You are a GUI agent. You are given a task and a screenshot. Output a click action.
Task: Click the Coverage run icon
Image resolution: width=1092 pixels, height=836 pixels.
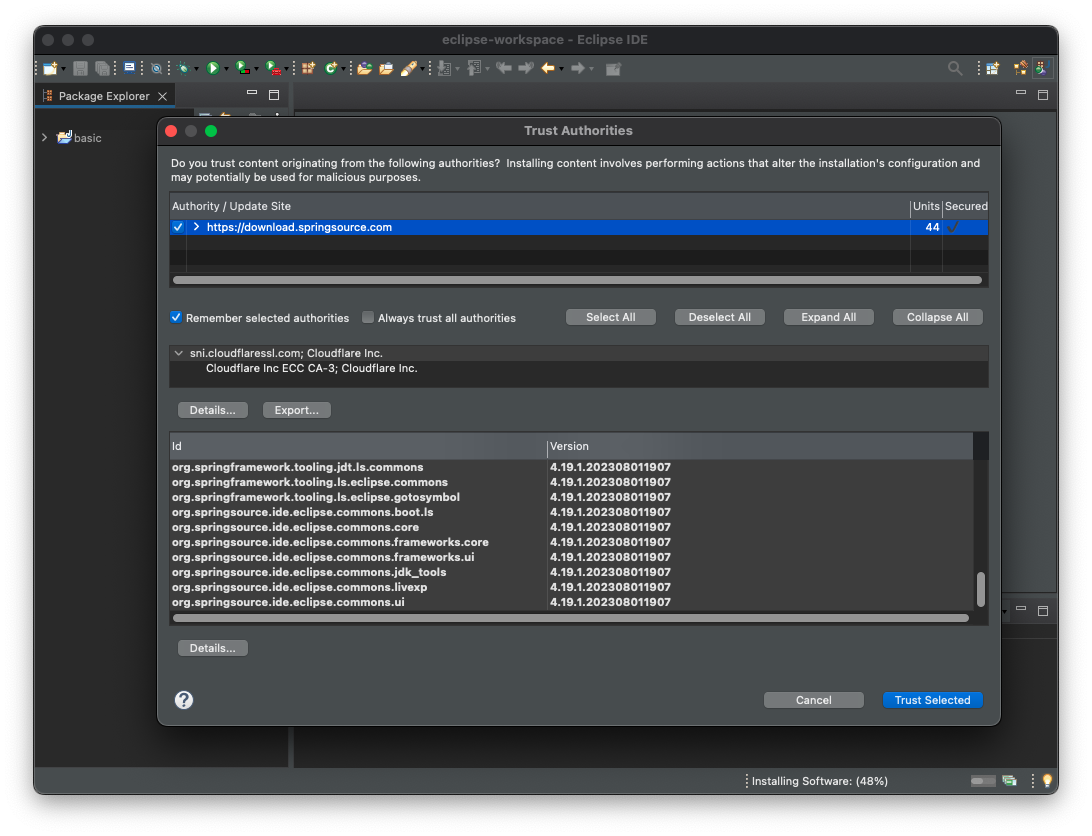pyautogui.click(x=242, y=68)
